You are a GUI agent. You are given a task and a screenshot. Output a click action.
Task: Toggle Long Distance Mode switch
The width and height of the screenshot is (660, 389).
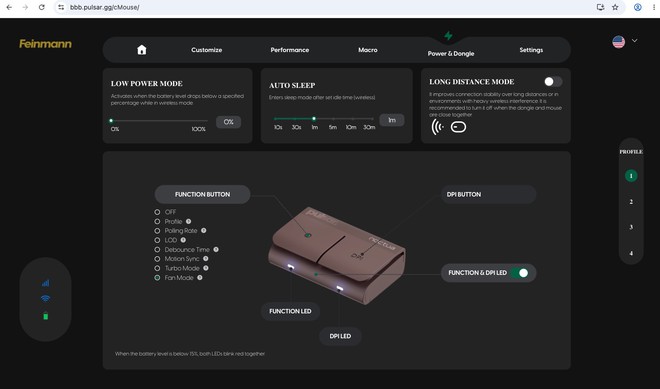pos(553,81)
